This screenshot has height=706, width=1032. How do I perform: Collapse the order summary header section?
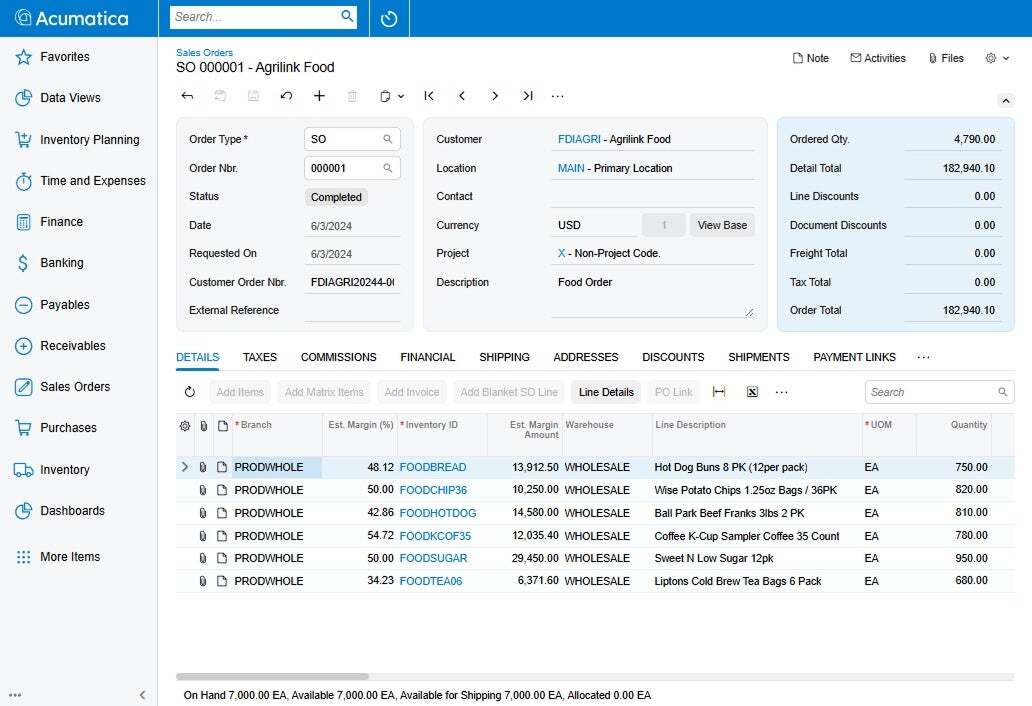coord(1006,100)
